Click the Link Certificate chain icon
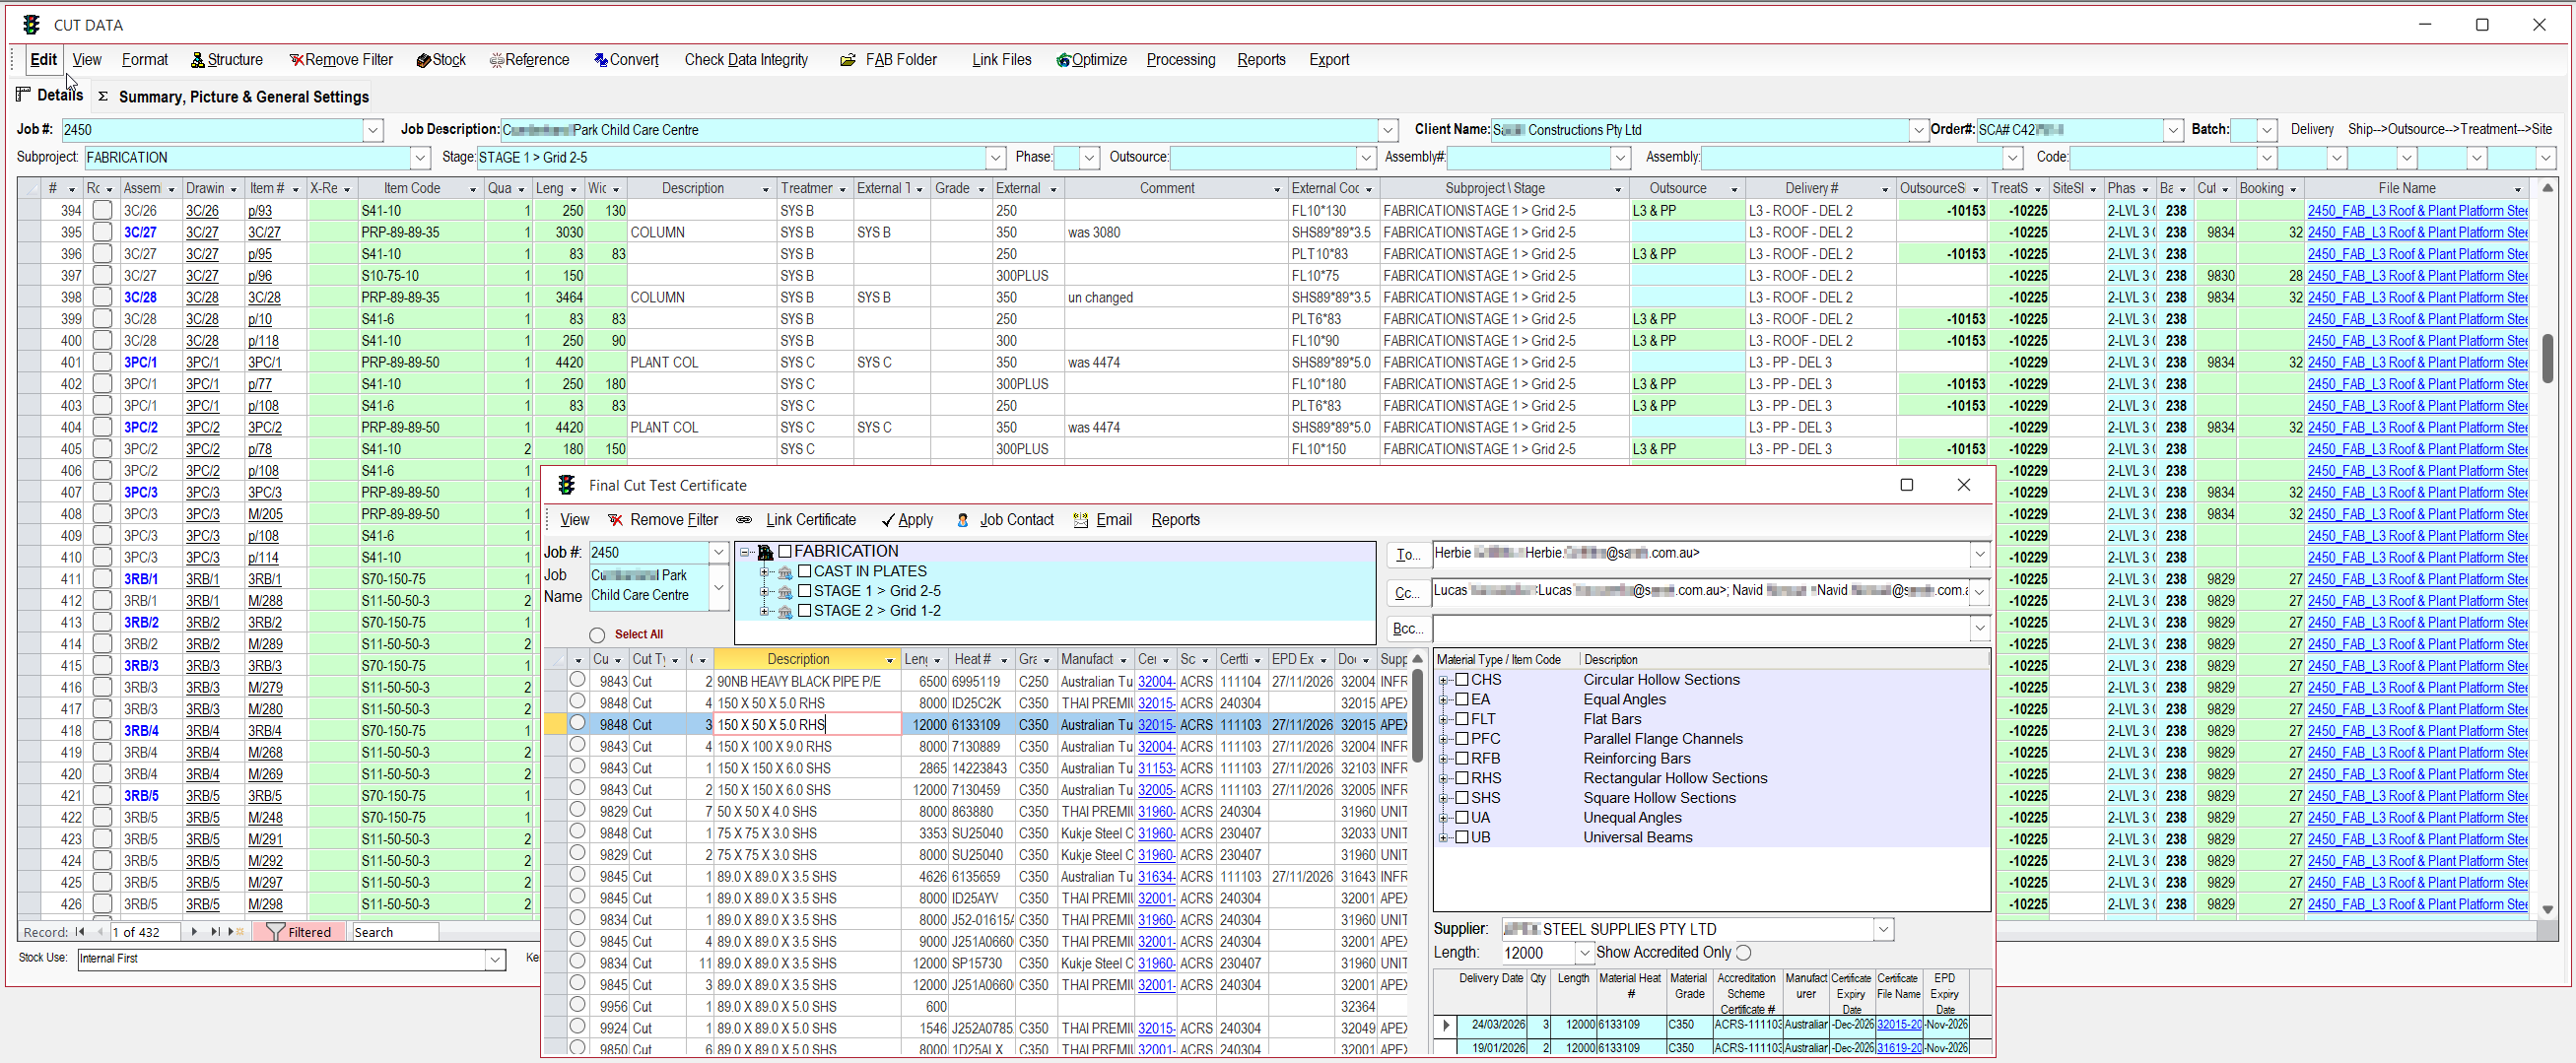 click(744, 520)
